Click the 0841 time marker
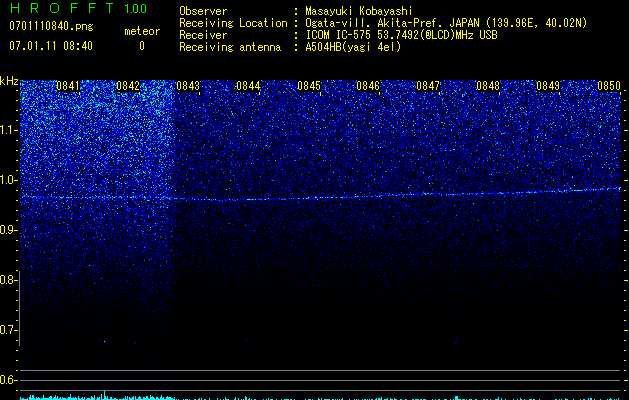 coord(68,86)
